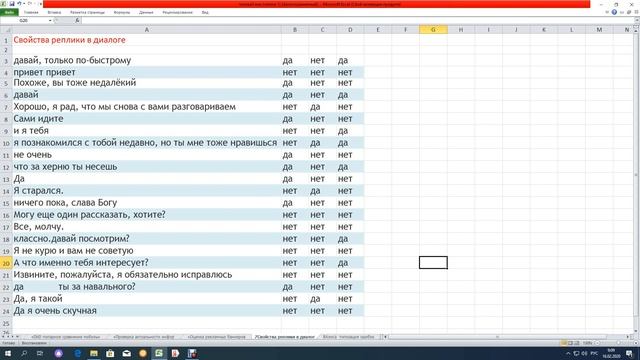640x360 pixels.
Task: Select cell Похоже, вы тоже недалёкий
Action: [147, 83]
